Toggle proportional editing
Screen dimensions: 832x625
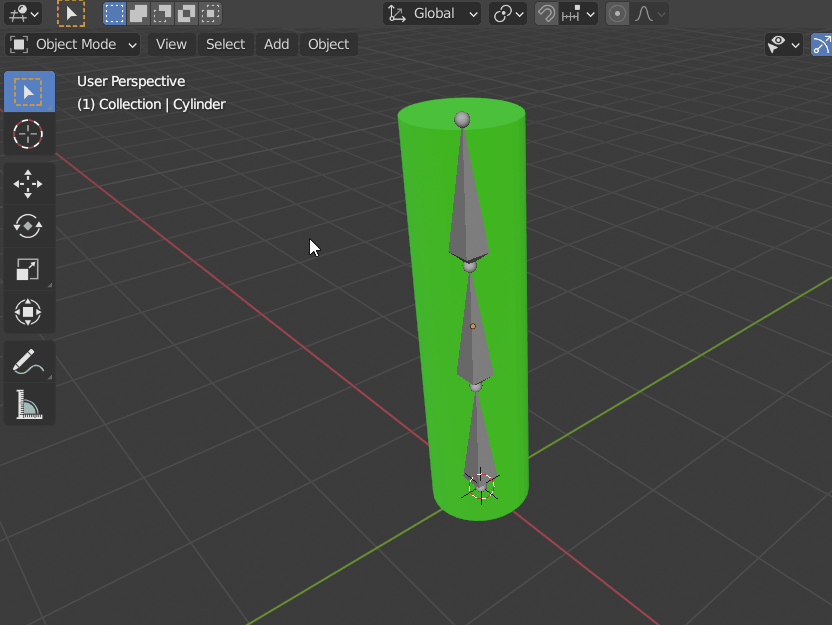617,13
